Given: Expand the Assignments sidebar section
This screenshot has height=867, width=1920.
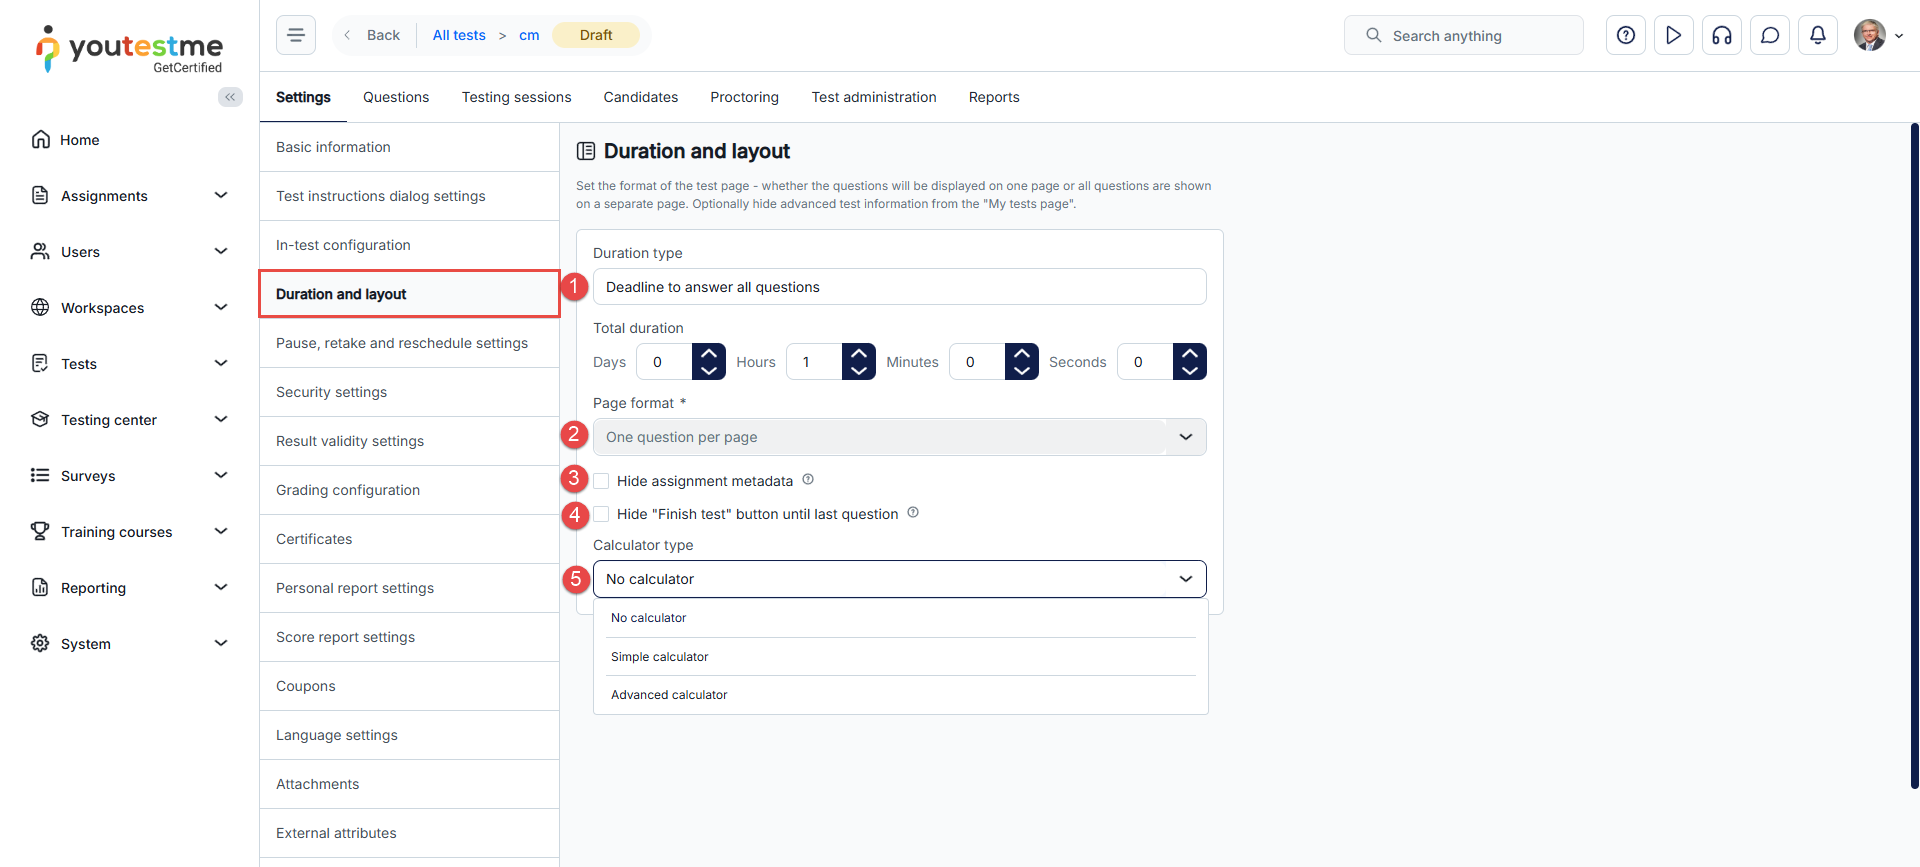Looking at the screenshot, I should (x=130, y=196).
